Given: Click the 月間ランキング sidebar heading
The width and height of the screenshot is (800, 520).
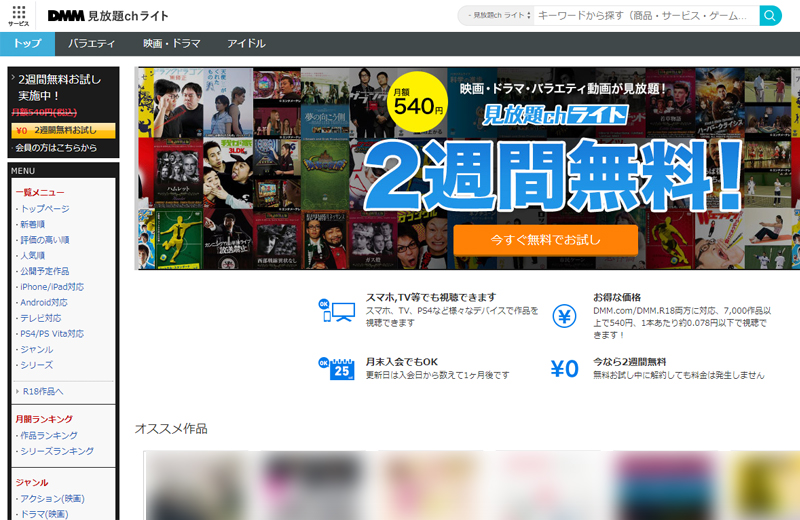Looking at the screenshot, I should click(44, 419).
